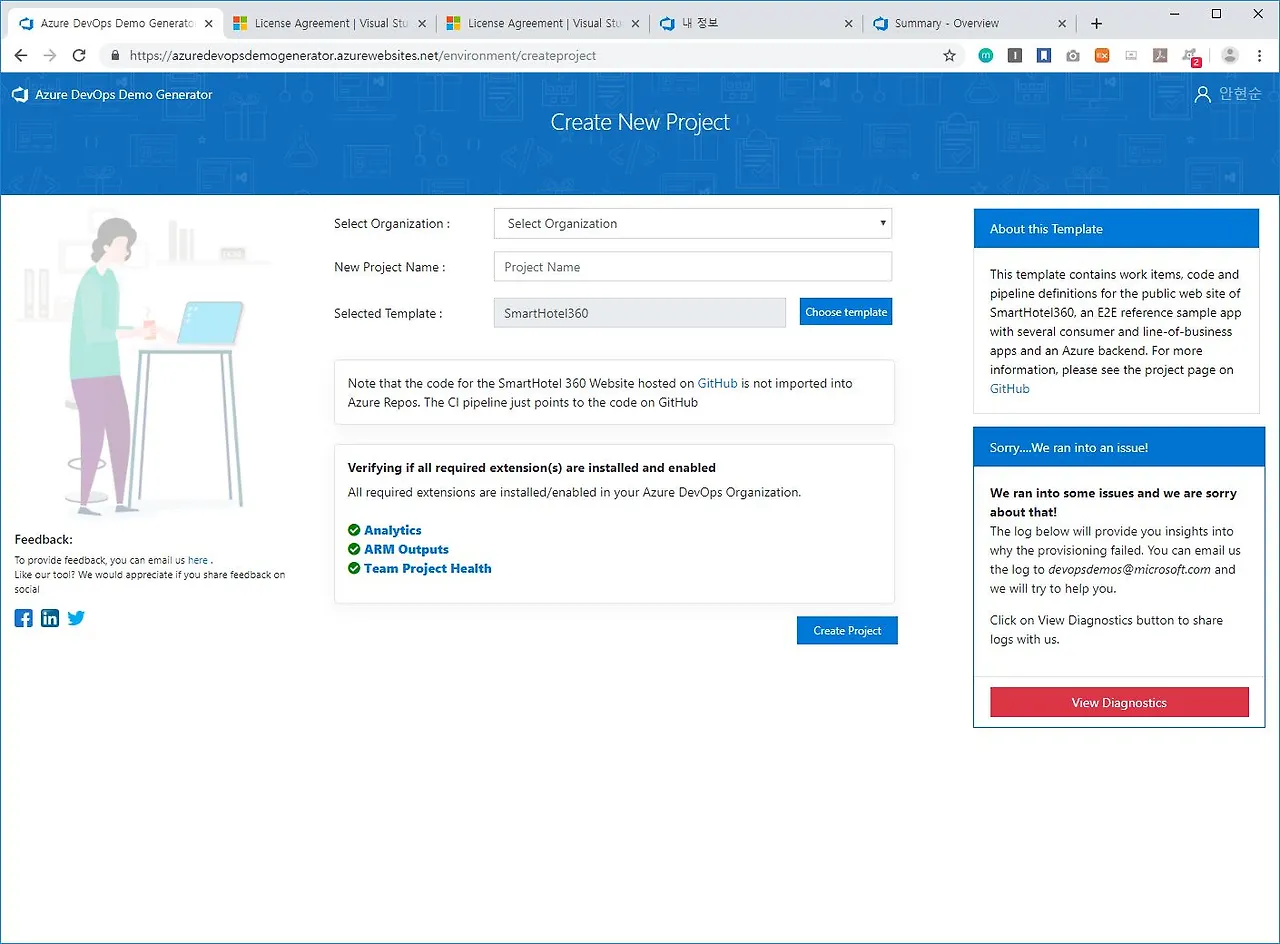Open a new browser tab with plus
This screenshot has width=1280, height=944.
click(x=1097, y=23)
